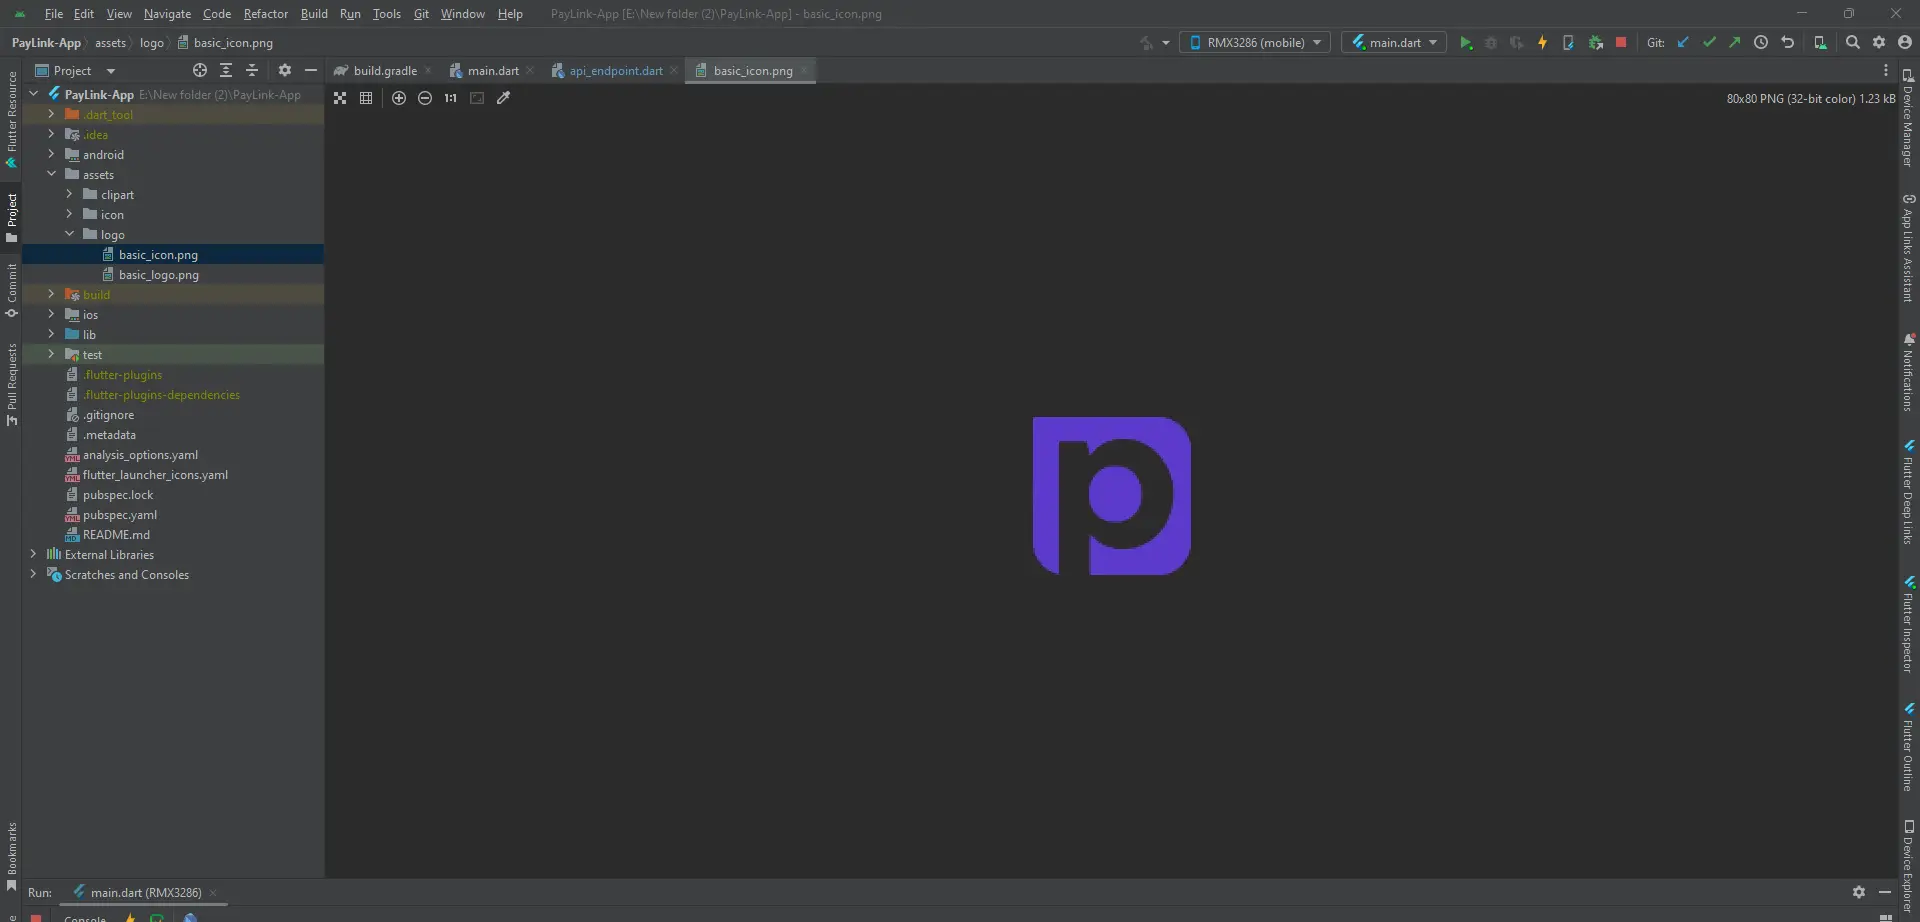Expand the android folder
Viewport: 1920px width, 922px height.
click(x=51, y=154)
